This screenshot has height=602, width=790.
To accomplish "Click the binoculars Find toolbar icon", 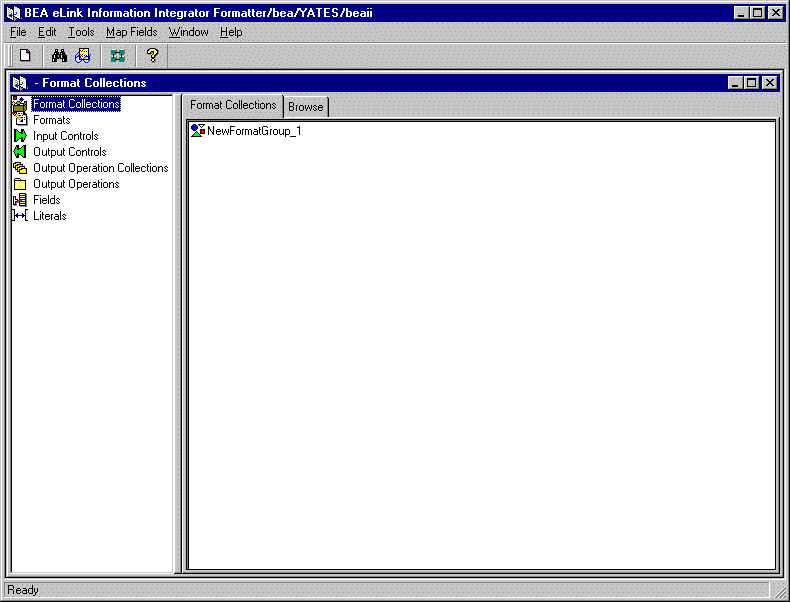I will click(59, 55).
